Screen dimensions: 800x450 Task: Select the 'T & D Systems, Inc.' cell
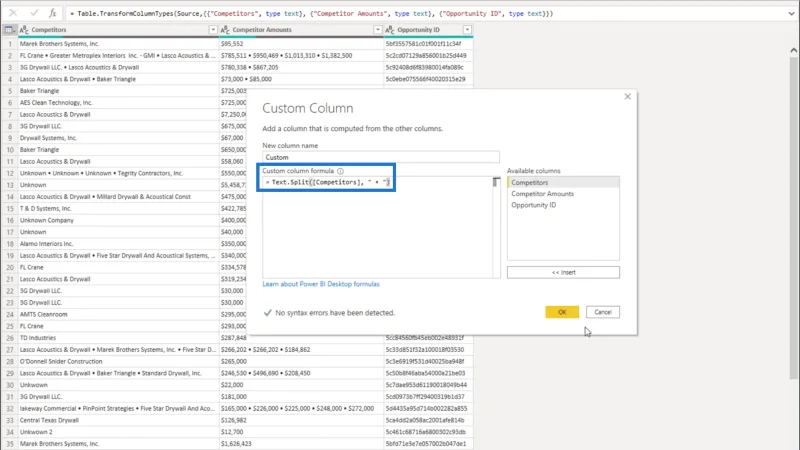point(118,209)
